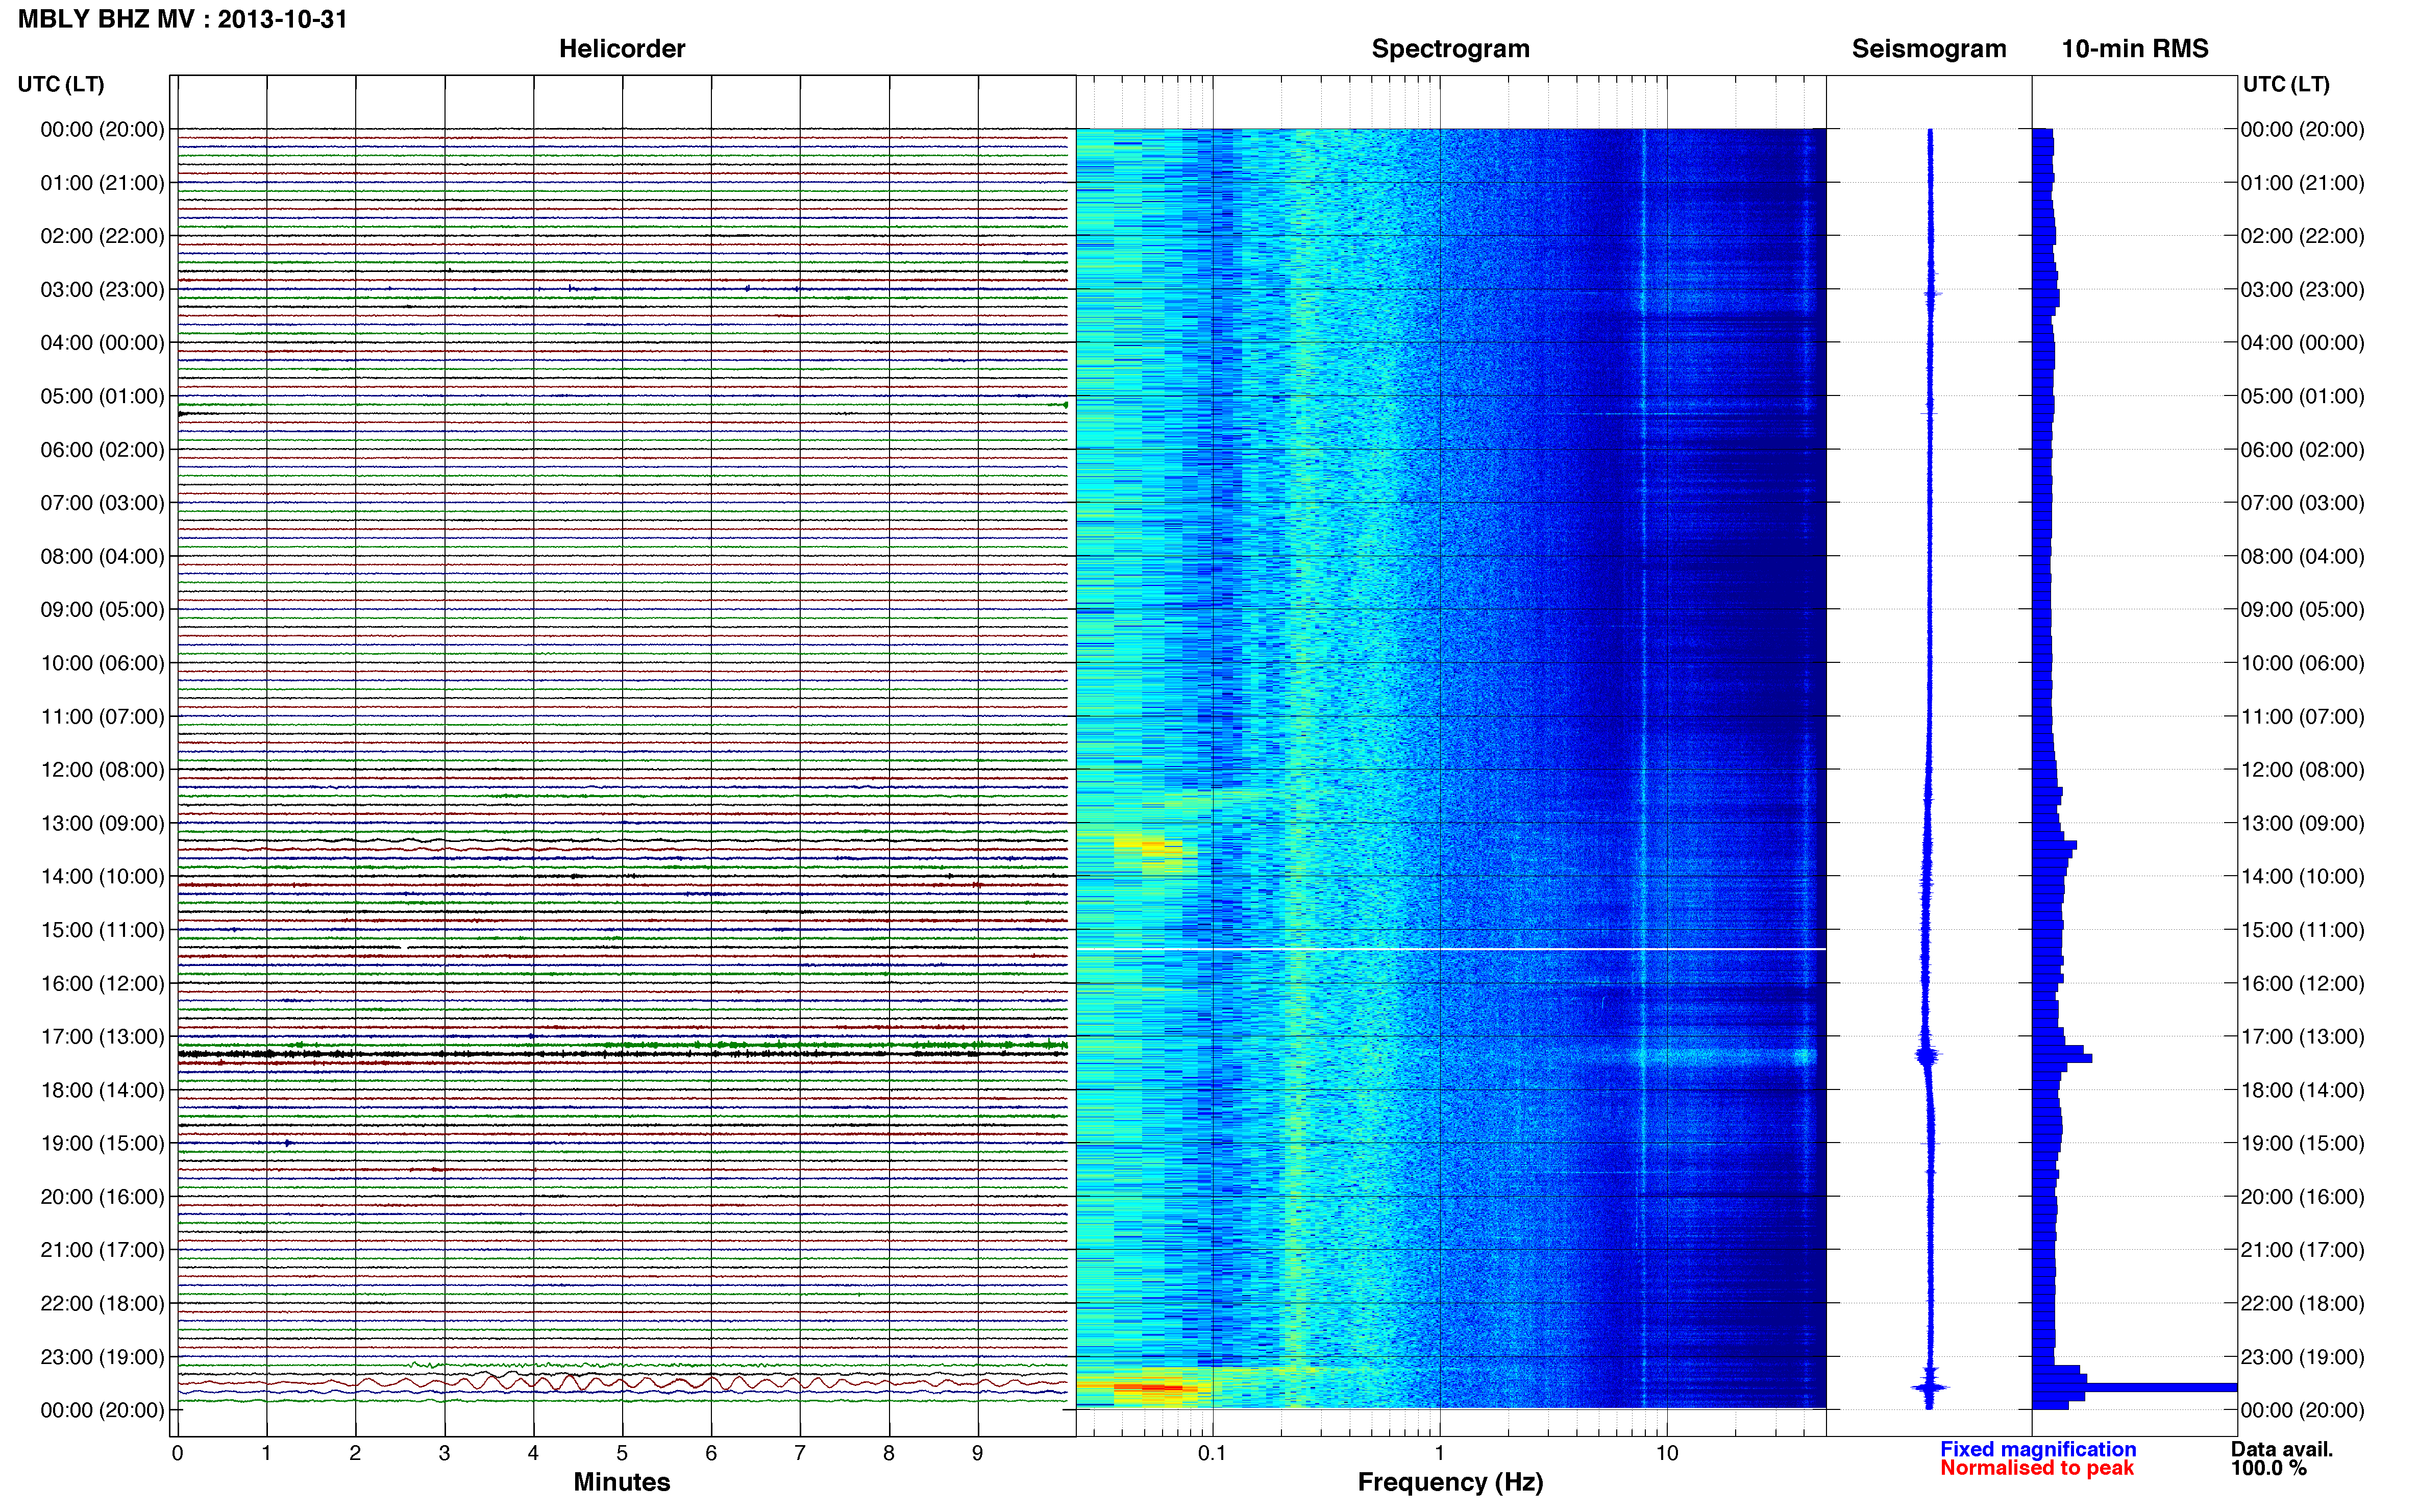Click Helicorder-side time label '21:00 (17:00)'
The height and width of the screenshot is (1512, 2419).
point(102,1250)
